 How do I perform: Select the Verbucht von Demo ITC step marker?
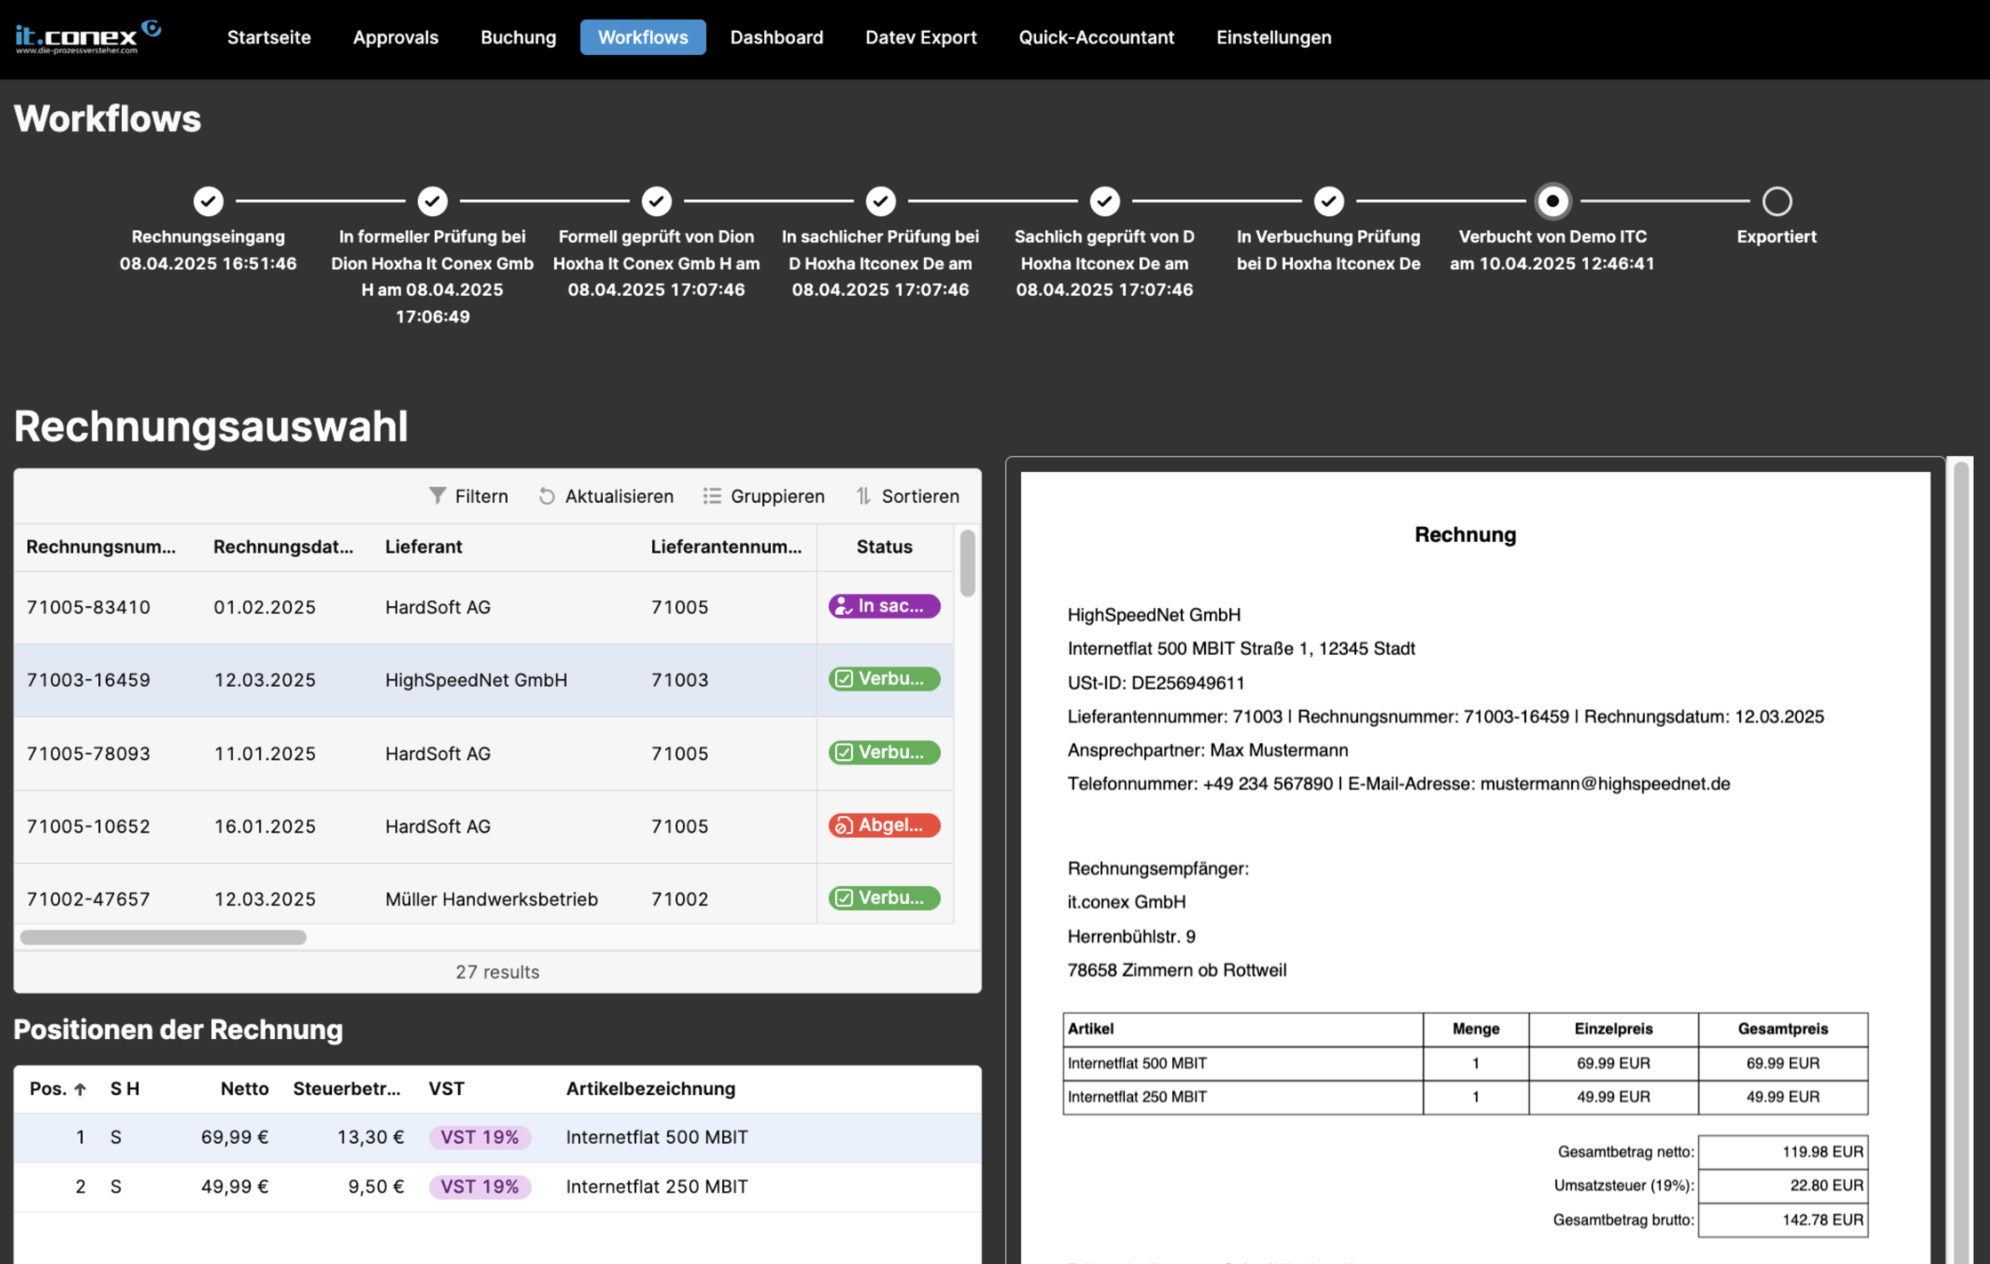[x=1553, y=201]
